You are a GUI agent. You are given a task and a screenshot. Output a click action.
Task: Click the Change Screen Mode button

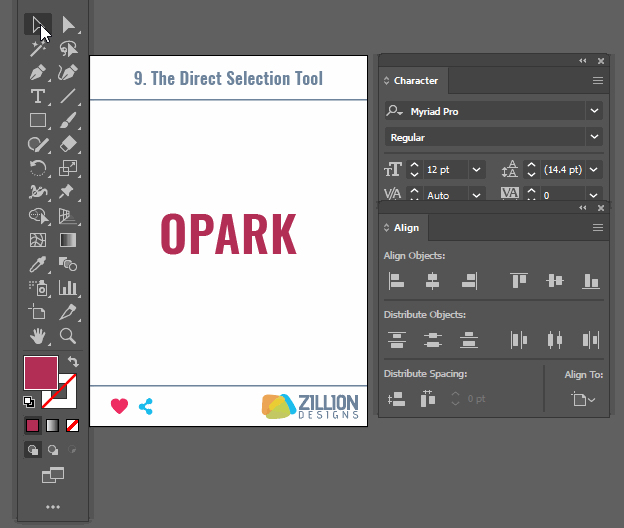(53, 476)
